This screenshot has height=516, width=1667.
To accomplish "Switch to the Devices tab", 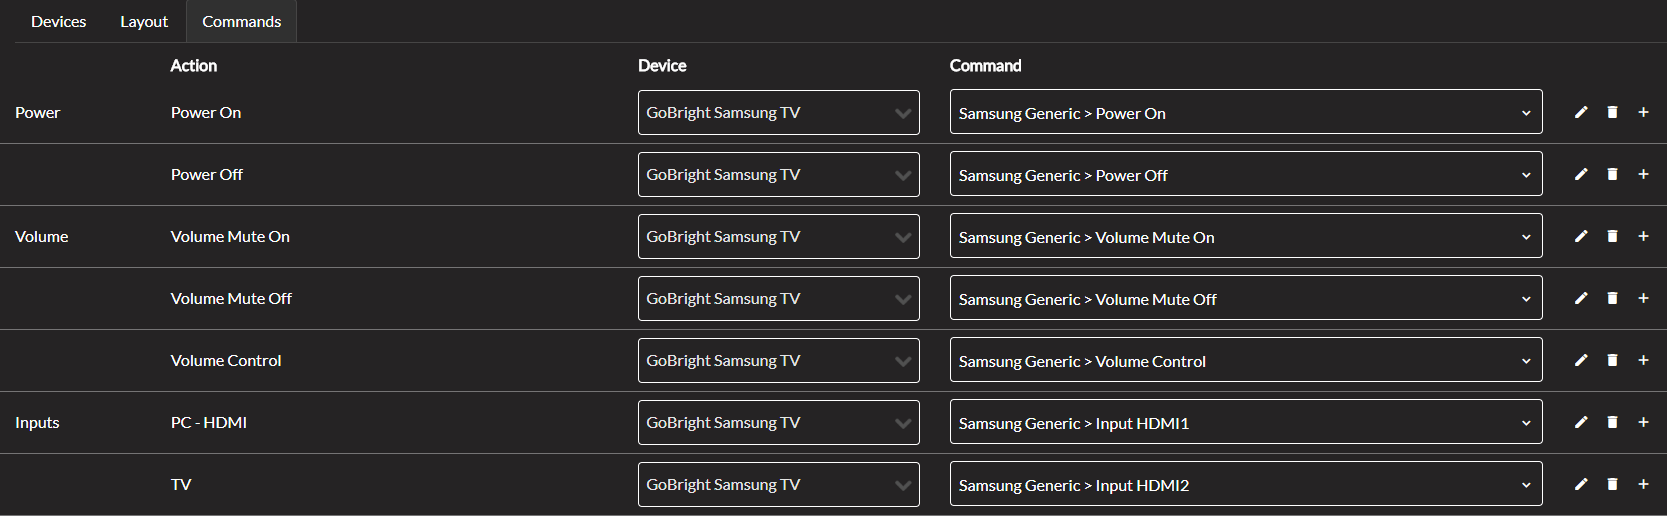I will click(59, 22).
